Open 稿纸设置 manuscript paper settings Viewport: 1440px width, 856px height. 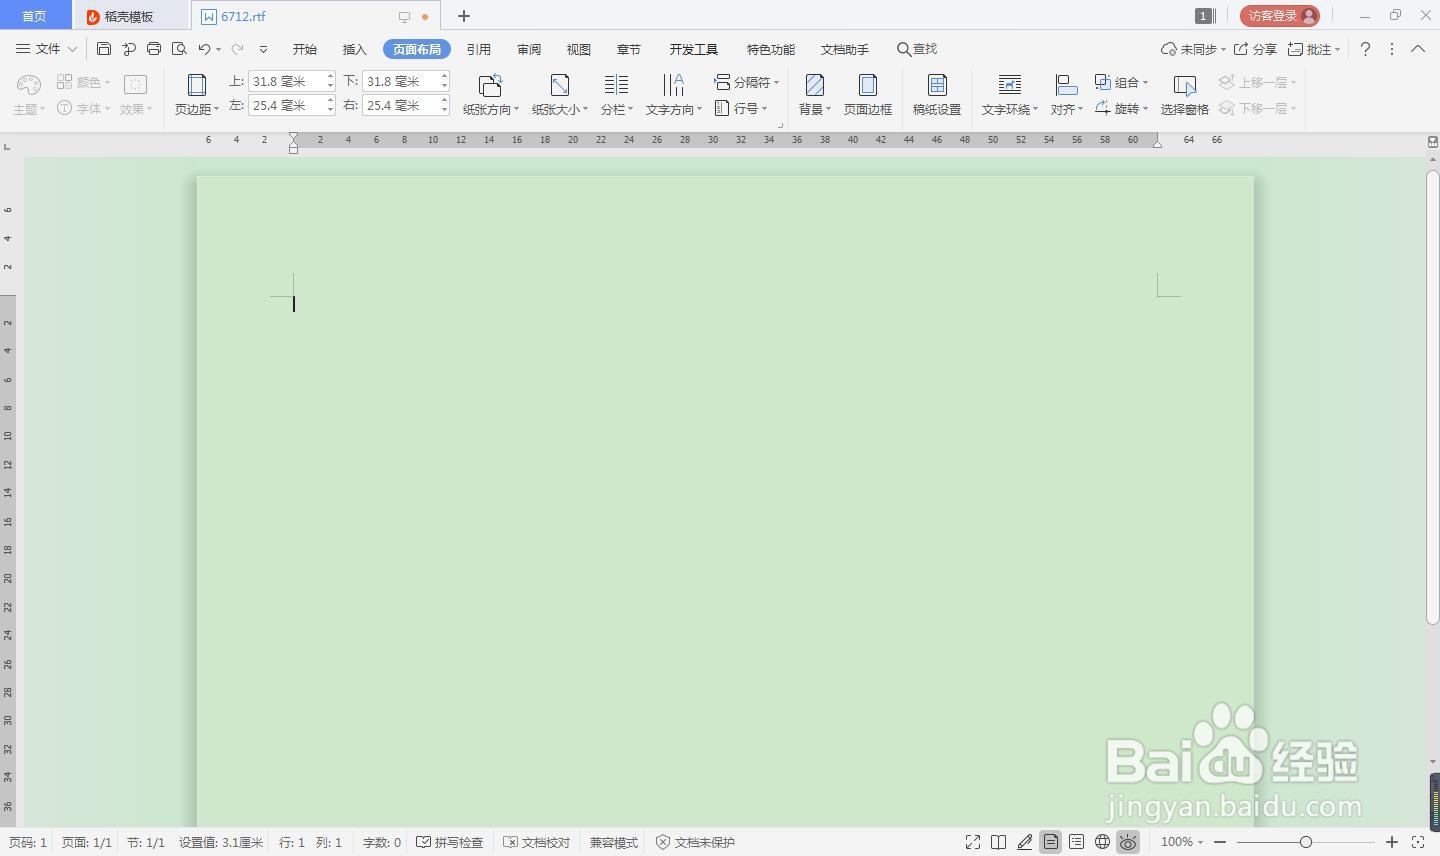tap(937, 95)
